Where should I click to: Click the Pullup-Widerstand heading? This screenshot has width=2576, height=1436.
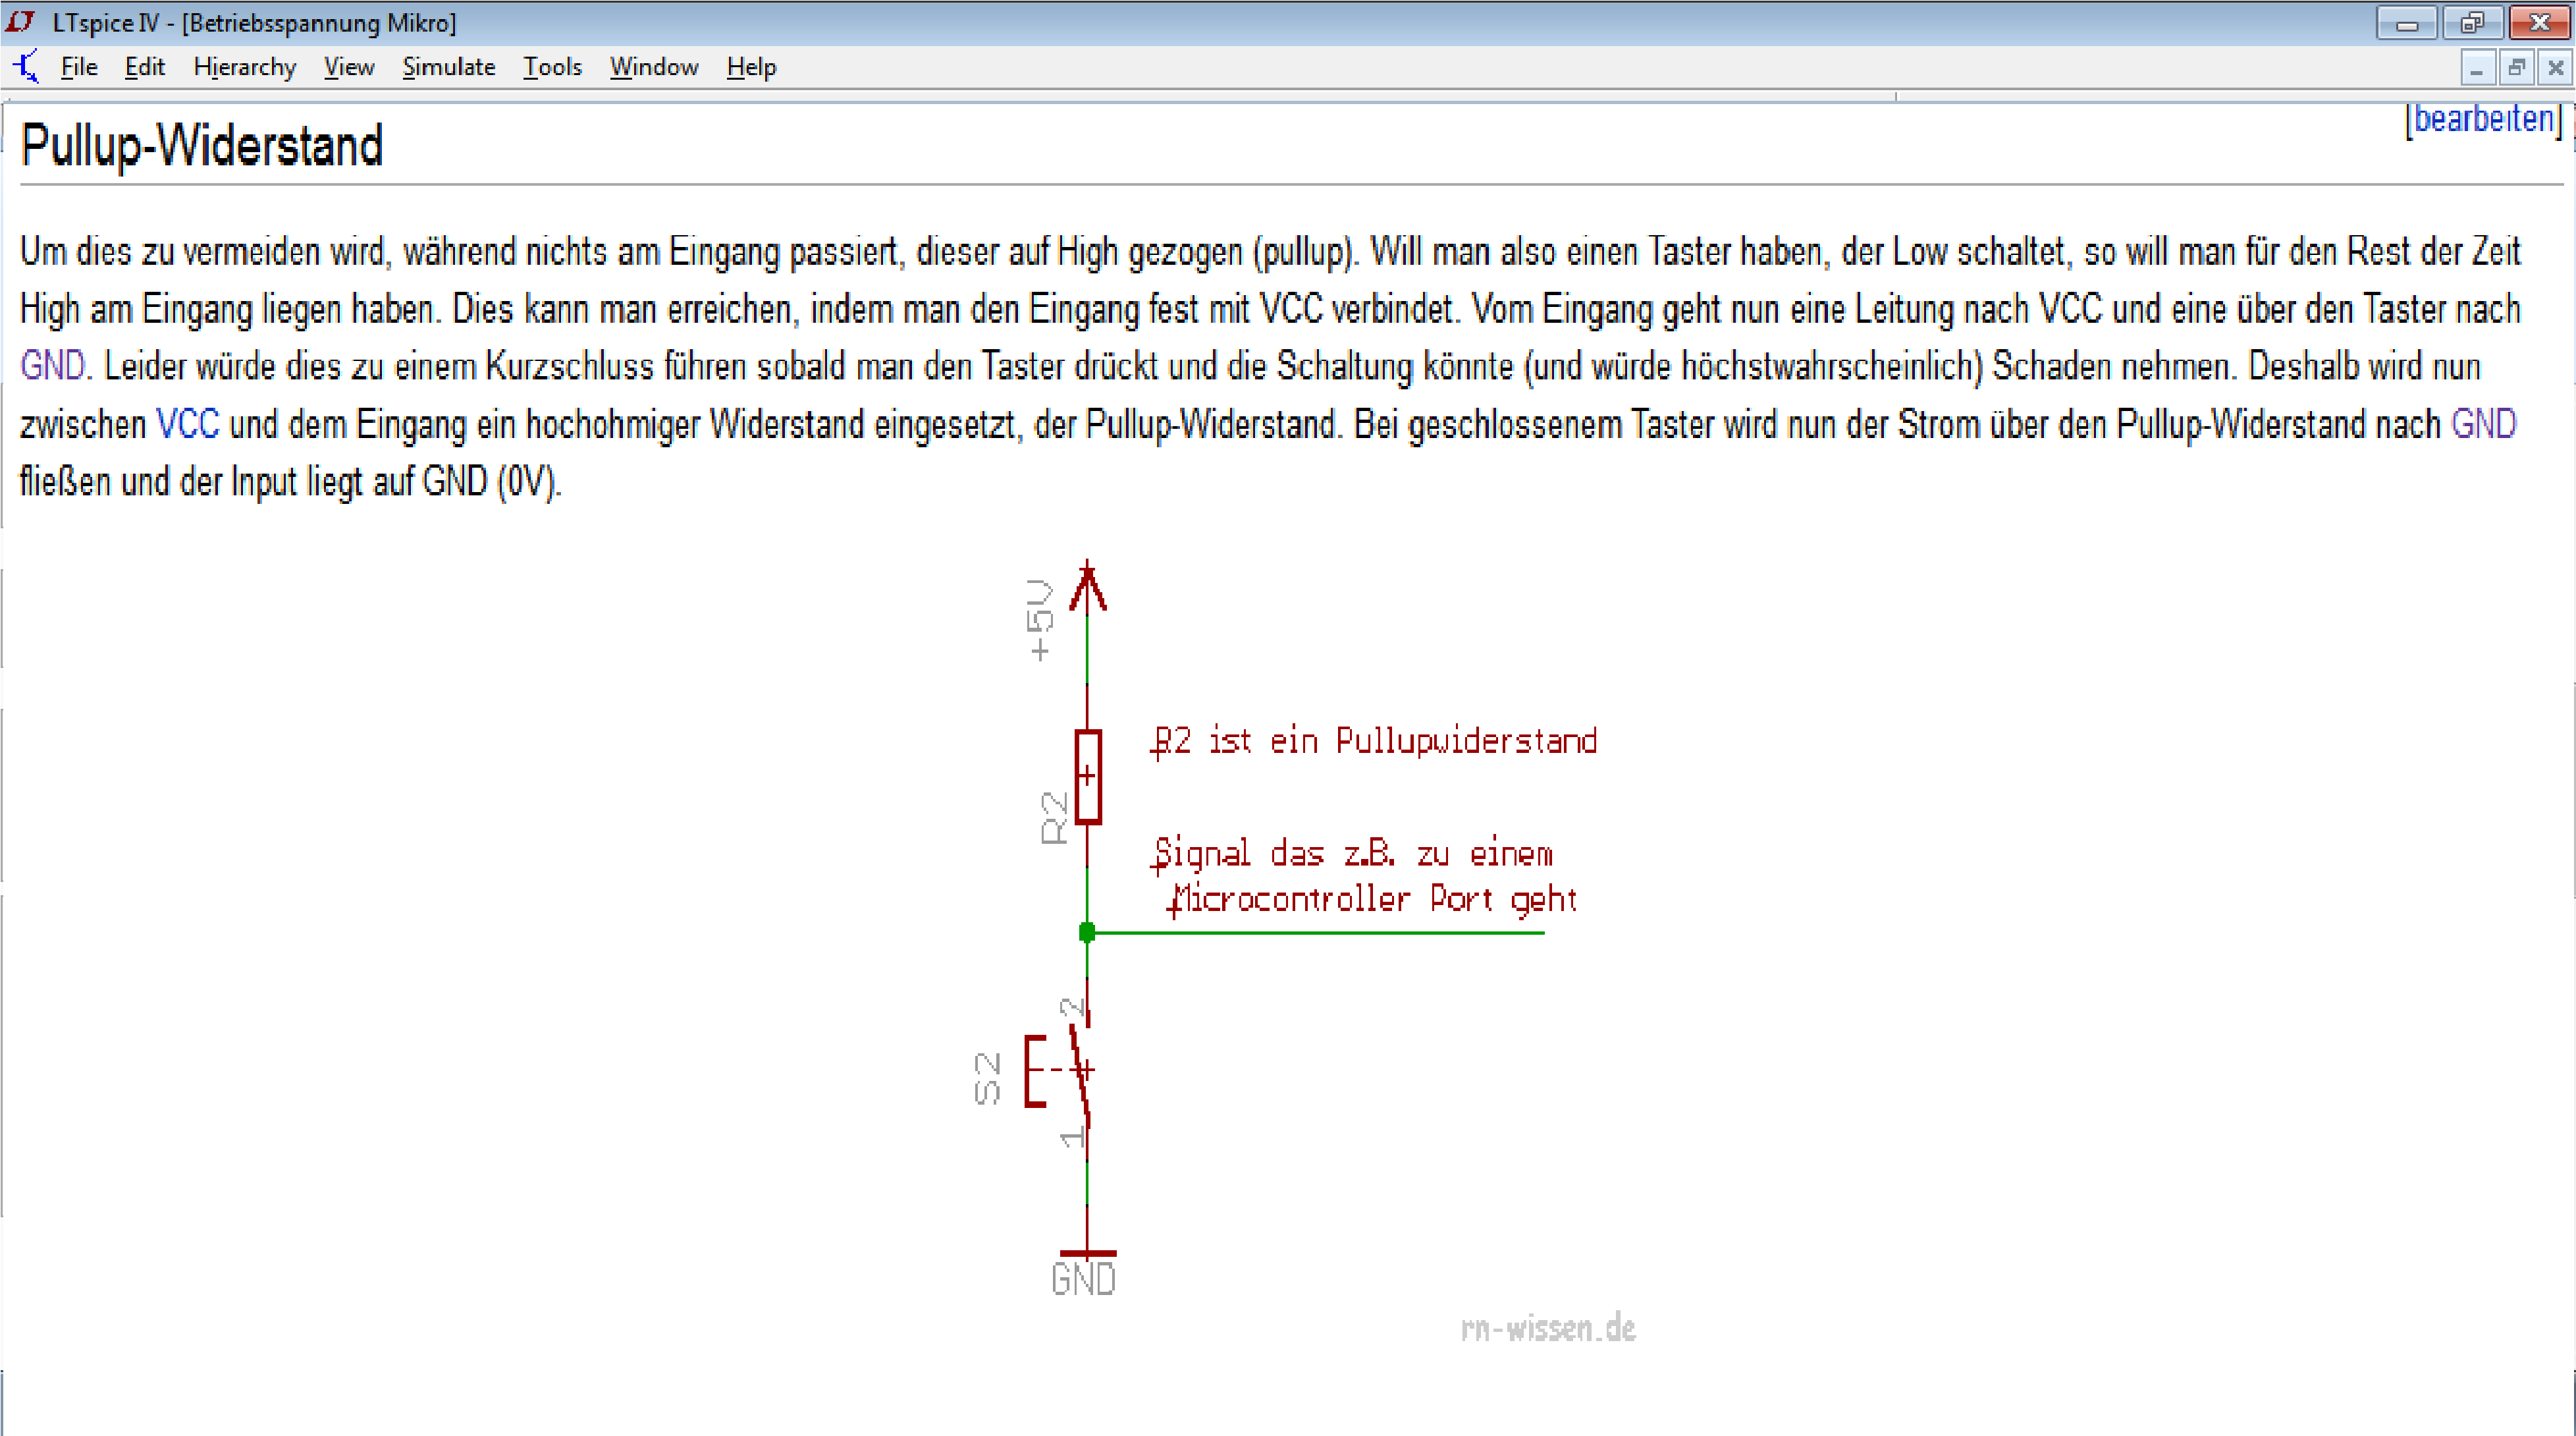[202, 146]
